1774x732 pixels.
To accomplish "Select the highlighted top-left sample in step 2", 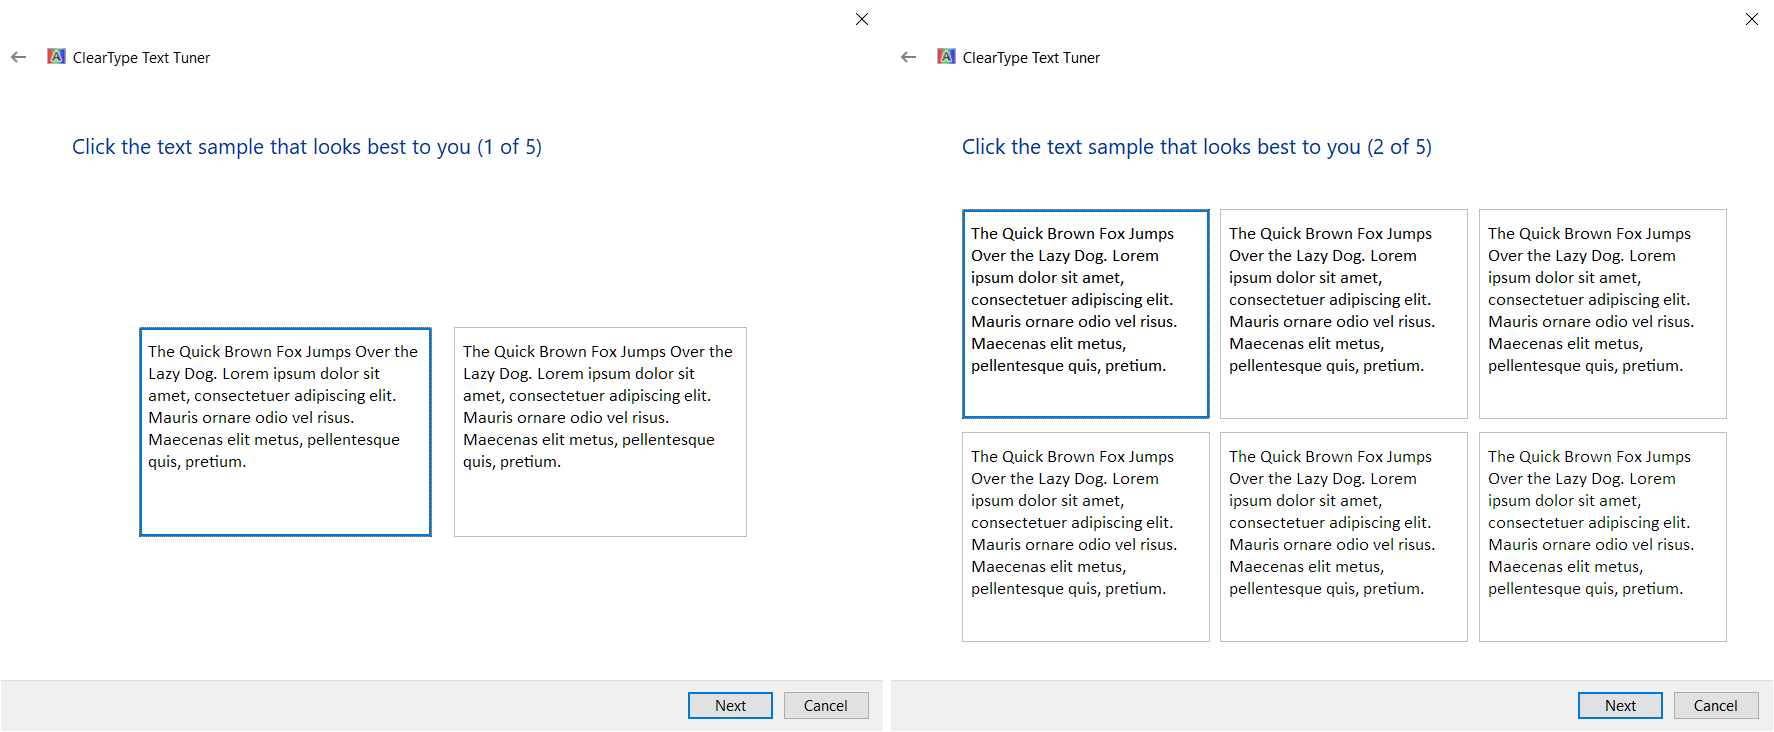I will pyautogui.click(x=1086, y=313).
